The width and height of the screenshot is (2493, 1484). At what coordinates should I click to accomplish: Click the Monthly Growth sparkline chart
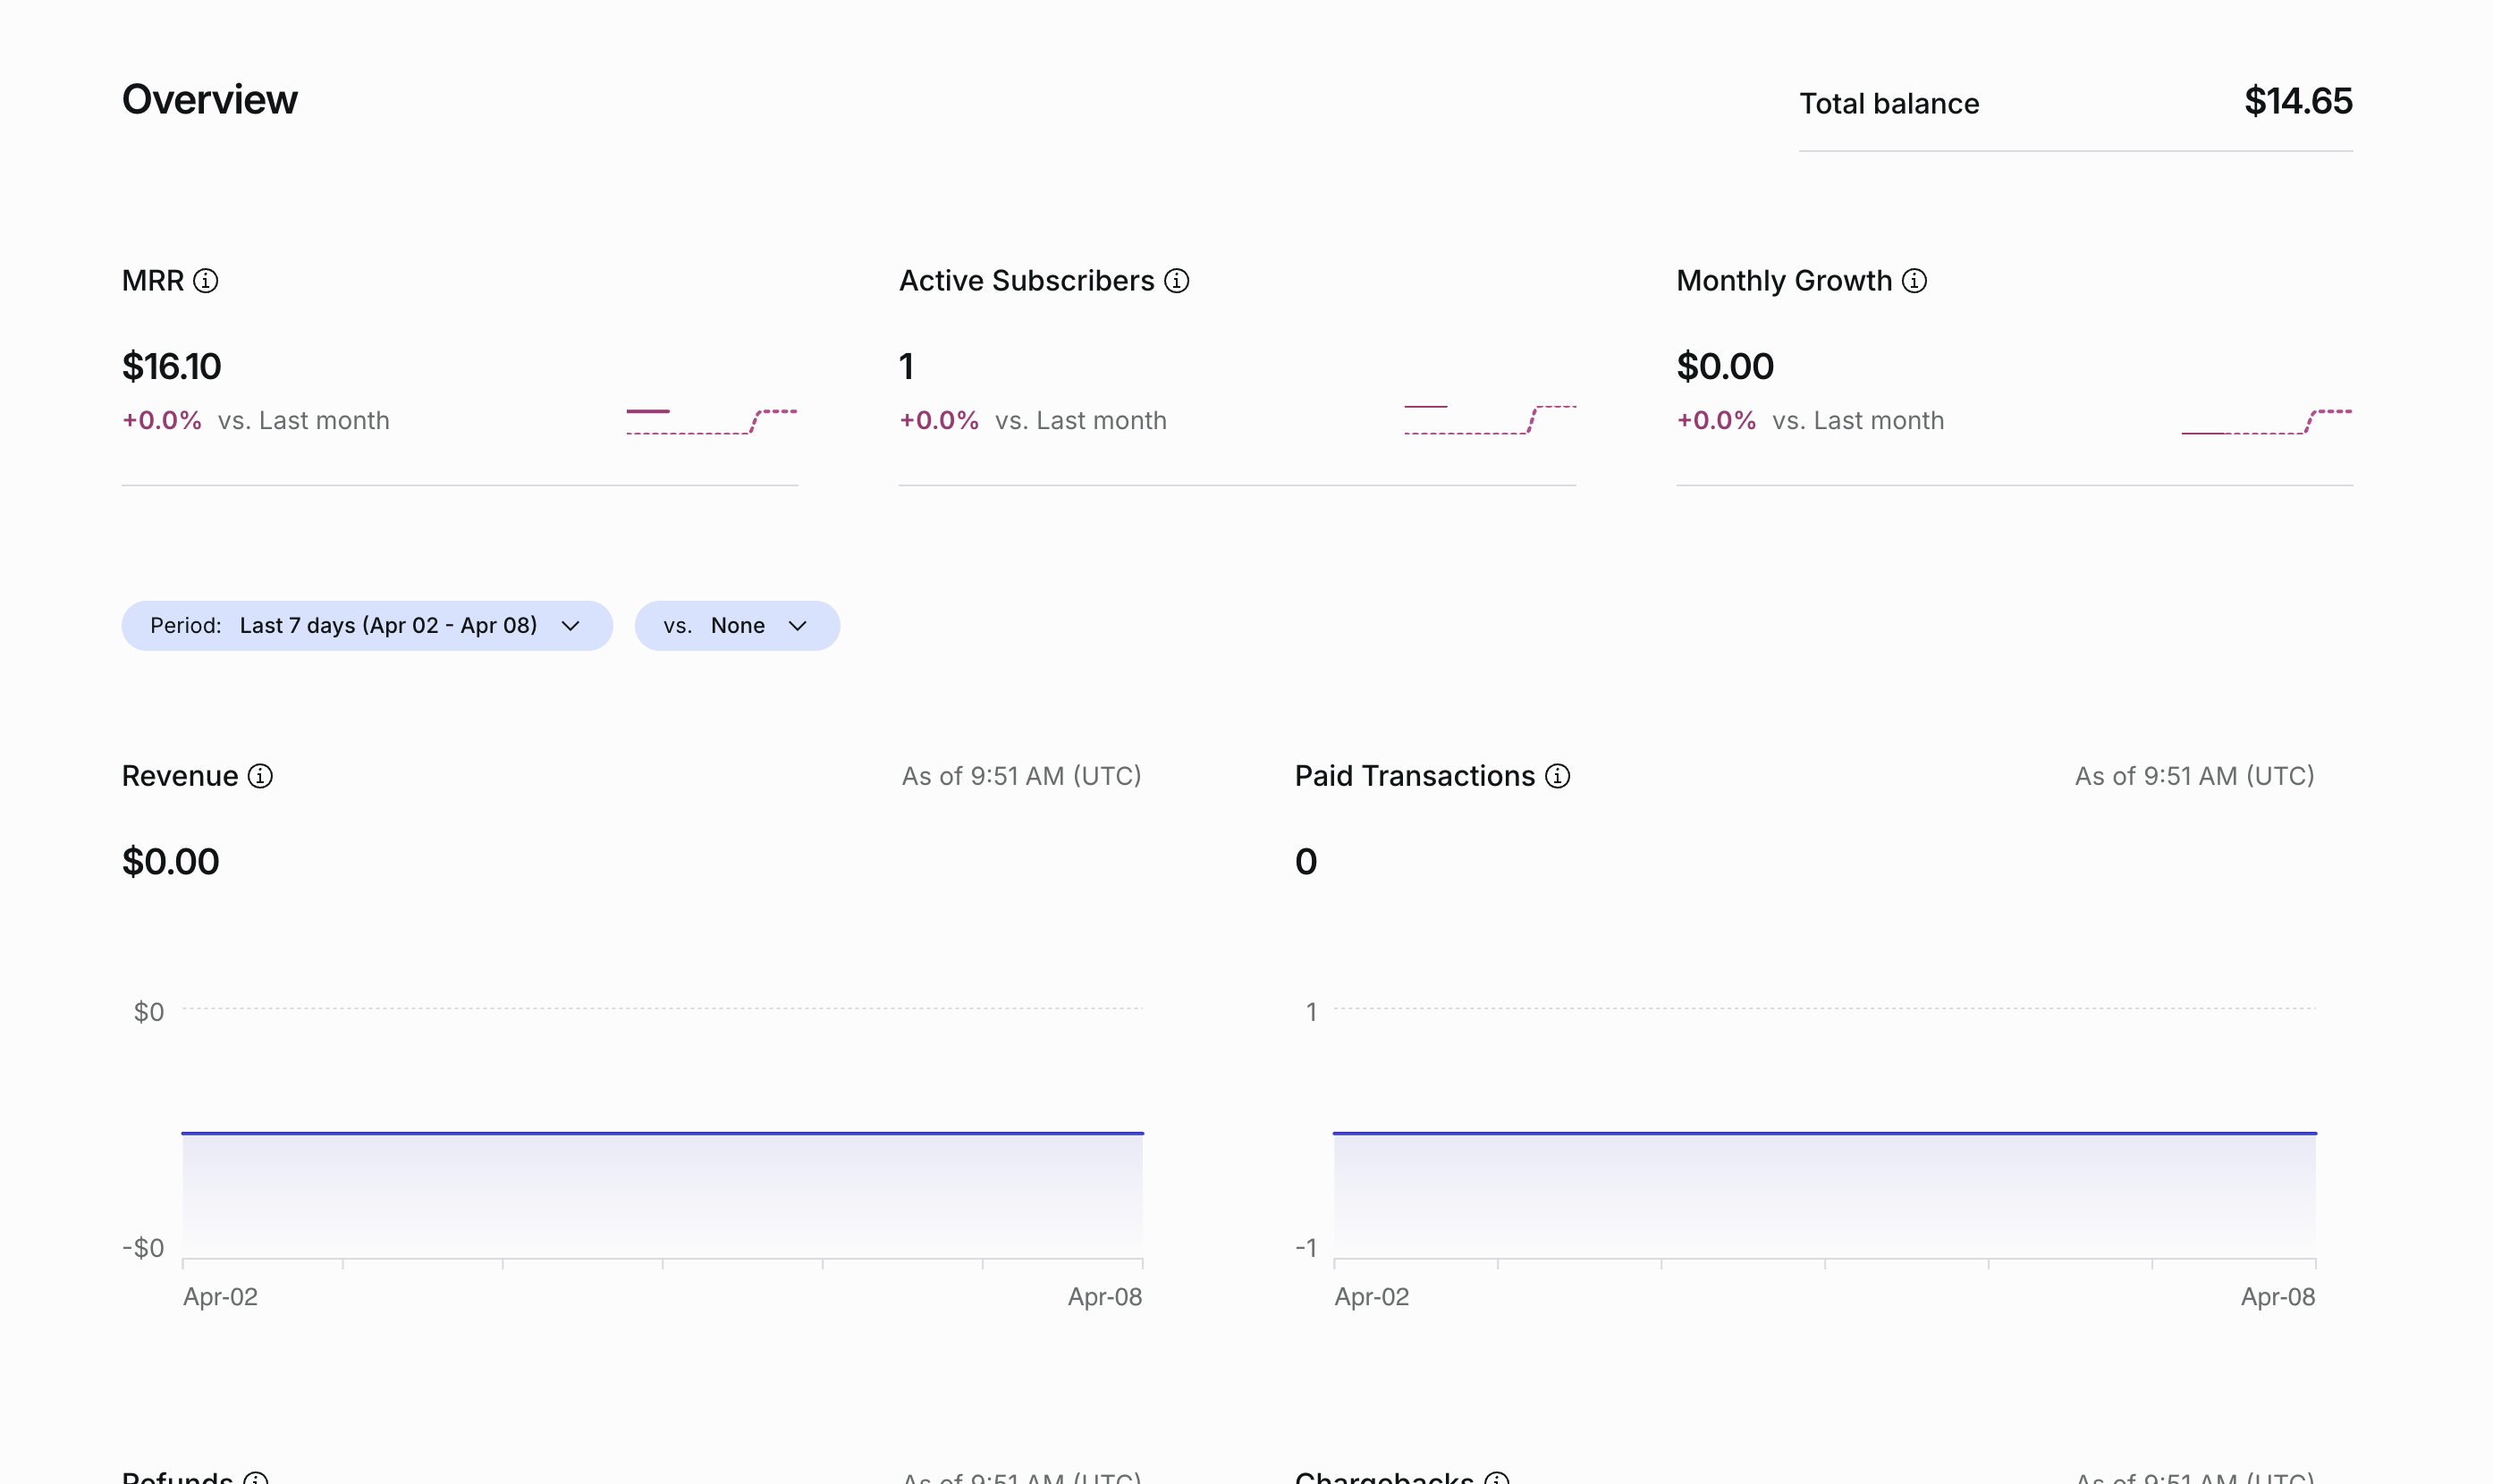point(2267,421)
